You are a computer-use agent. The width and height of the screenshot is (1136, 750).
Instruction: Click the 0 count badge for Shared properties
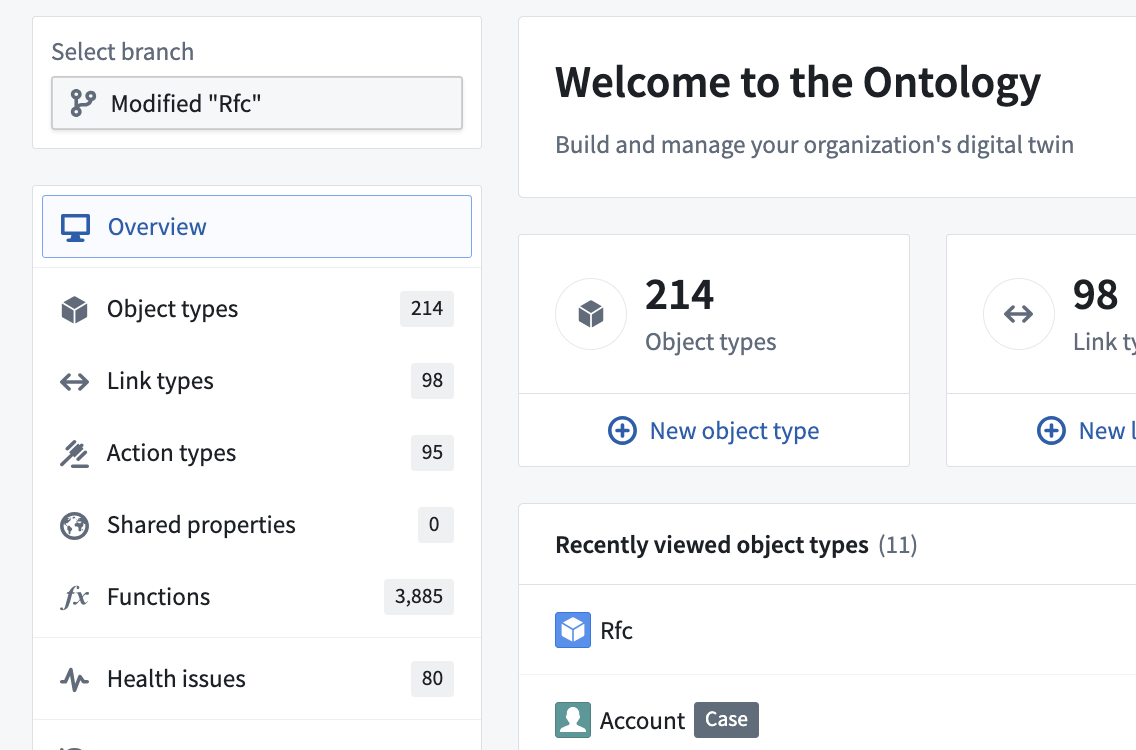coord(435,525)
